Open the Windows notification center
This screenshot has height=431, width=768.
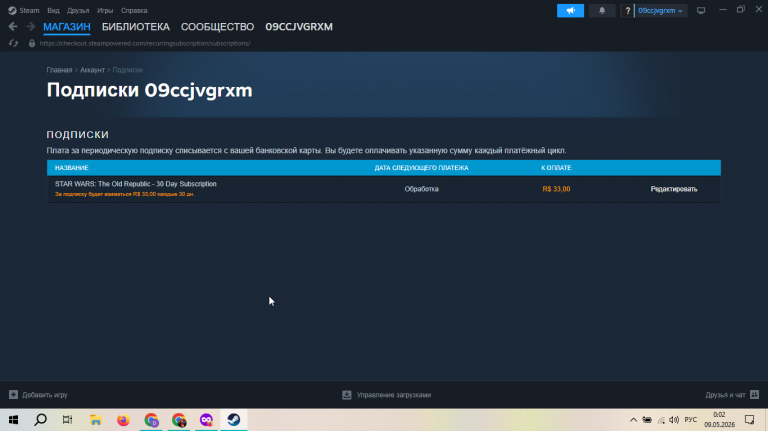(x=749, y=420)
